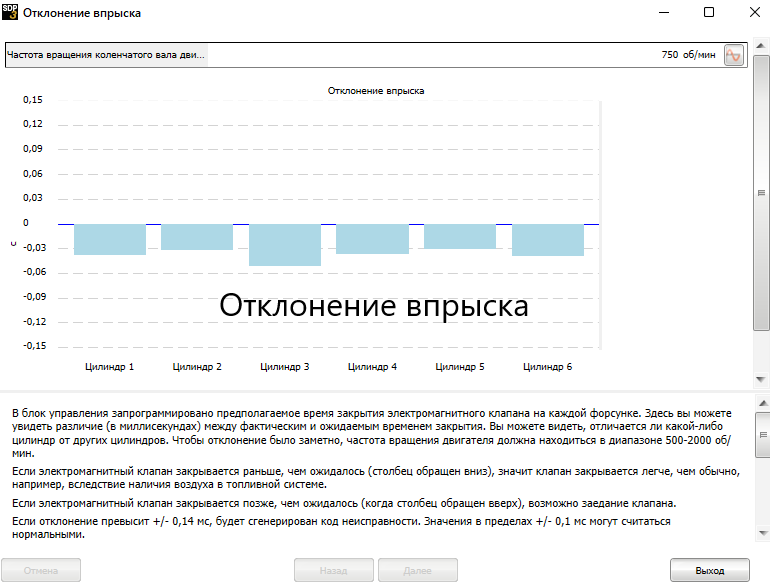
Task: Click the description panel scrollbar down arrow
Action: 763,533
